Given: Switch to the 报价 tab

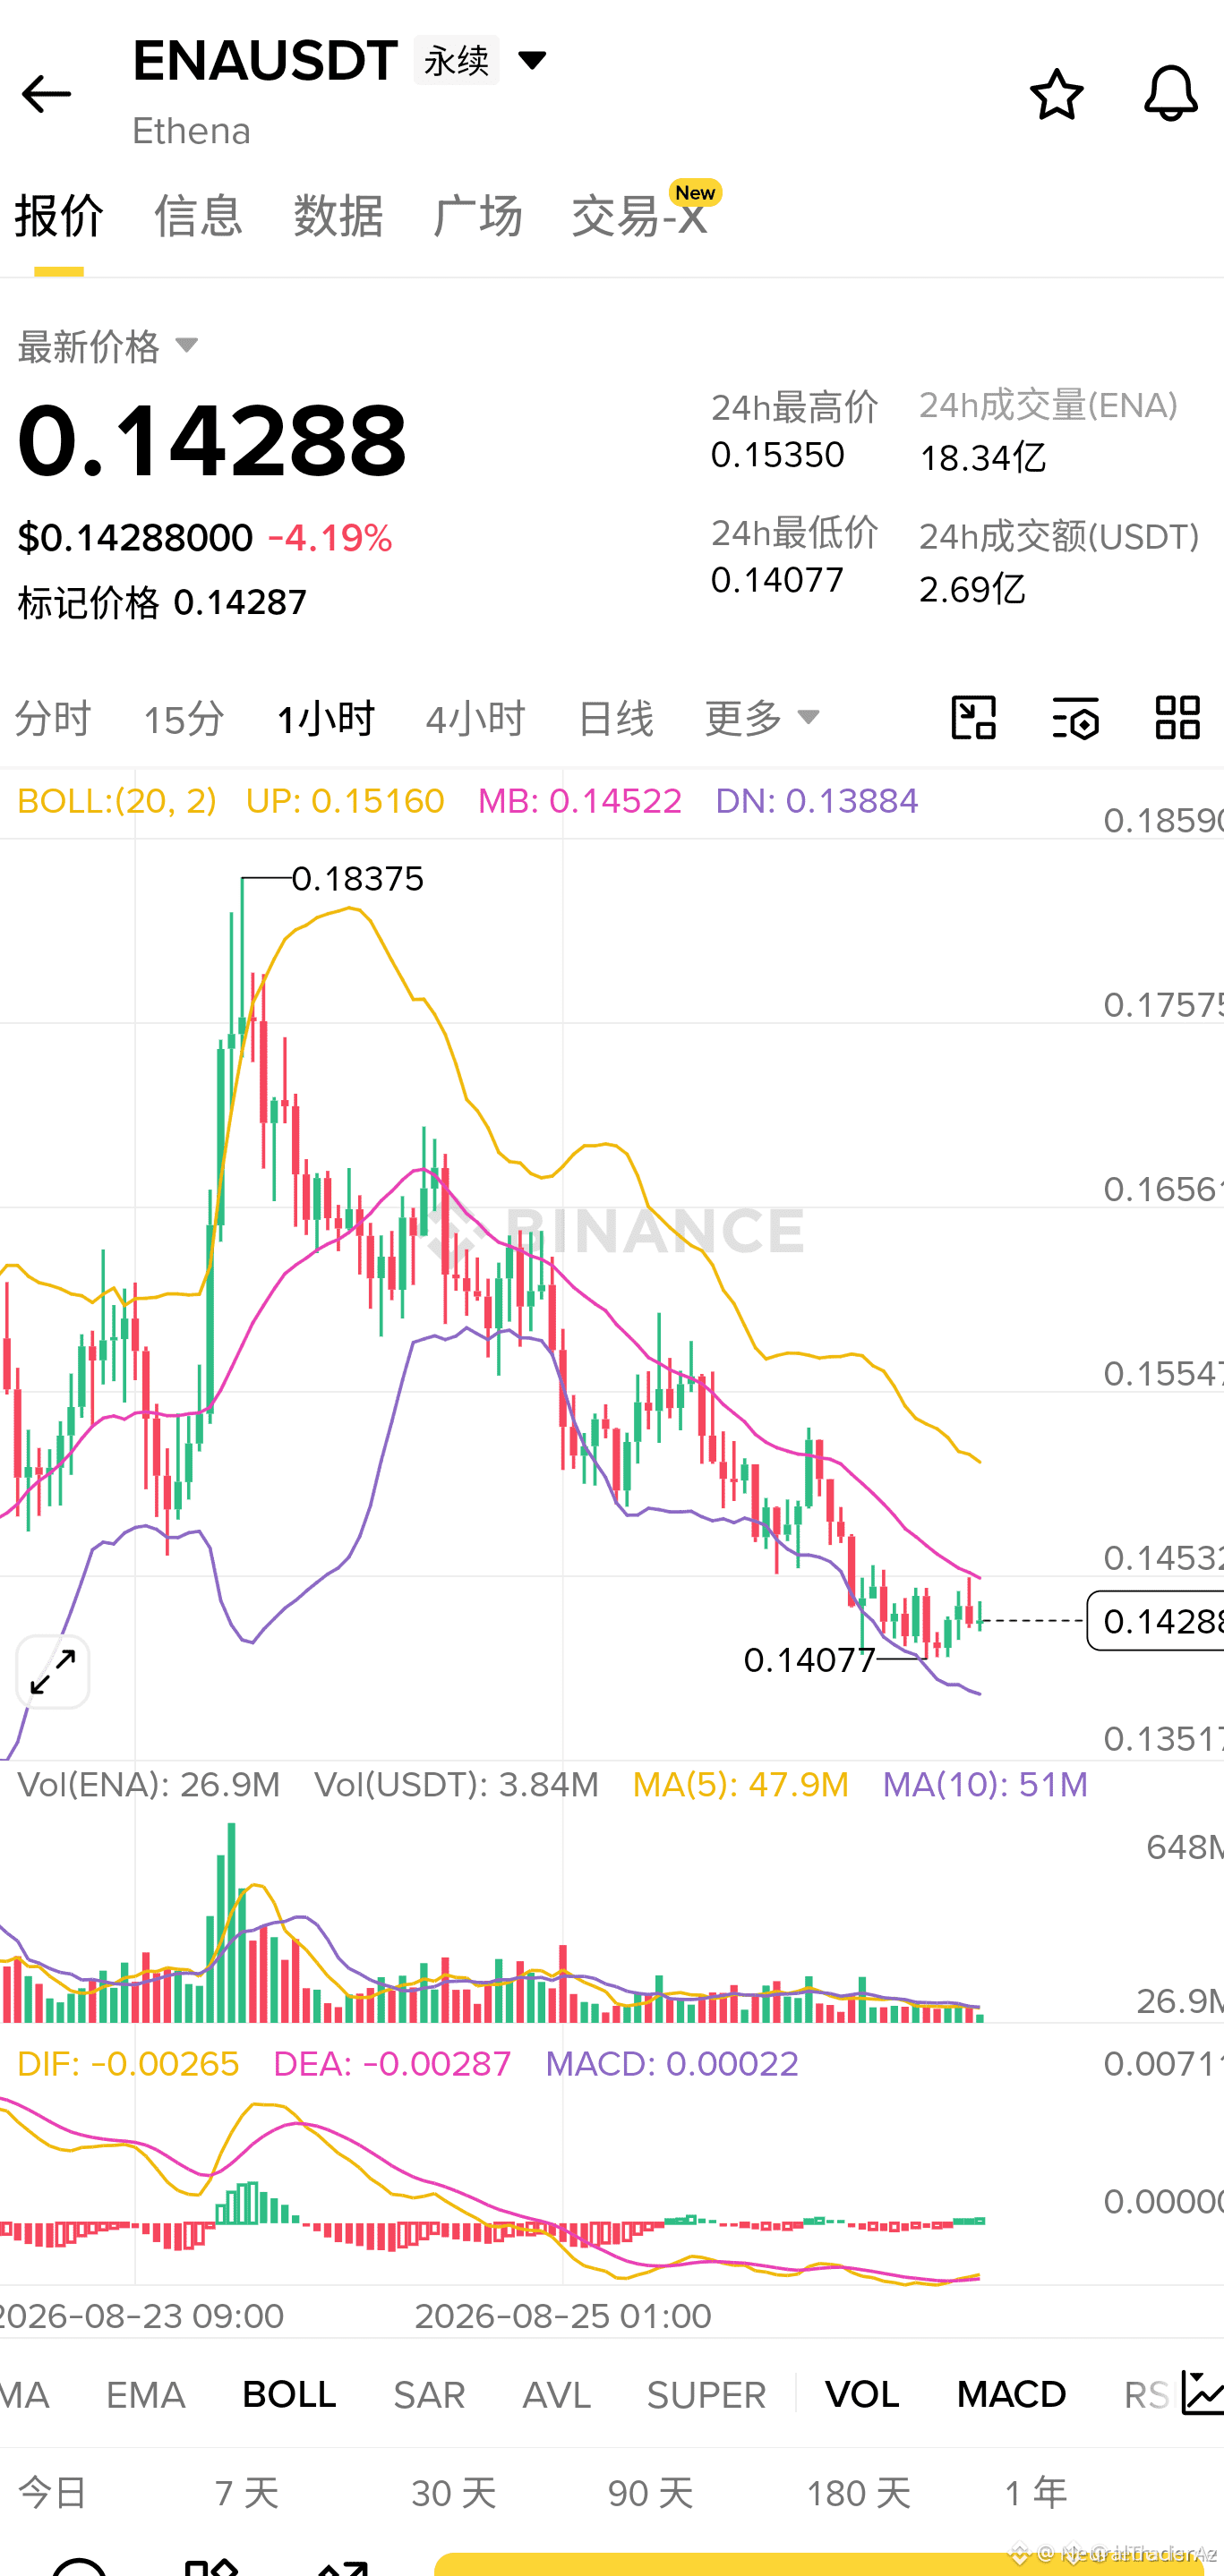Looking at the screenshot, I should [59, 216].
